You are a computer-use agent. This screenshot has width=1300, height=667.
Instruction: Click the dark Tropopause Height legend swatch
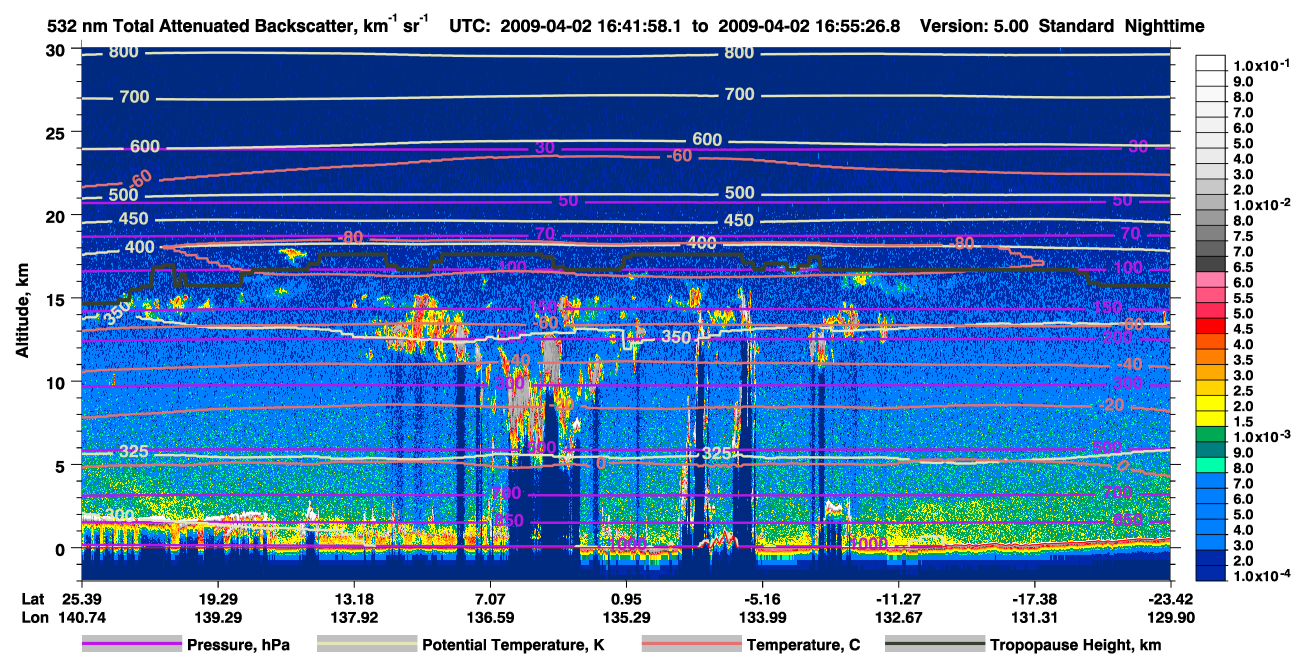tap(934, 645)
